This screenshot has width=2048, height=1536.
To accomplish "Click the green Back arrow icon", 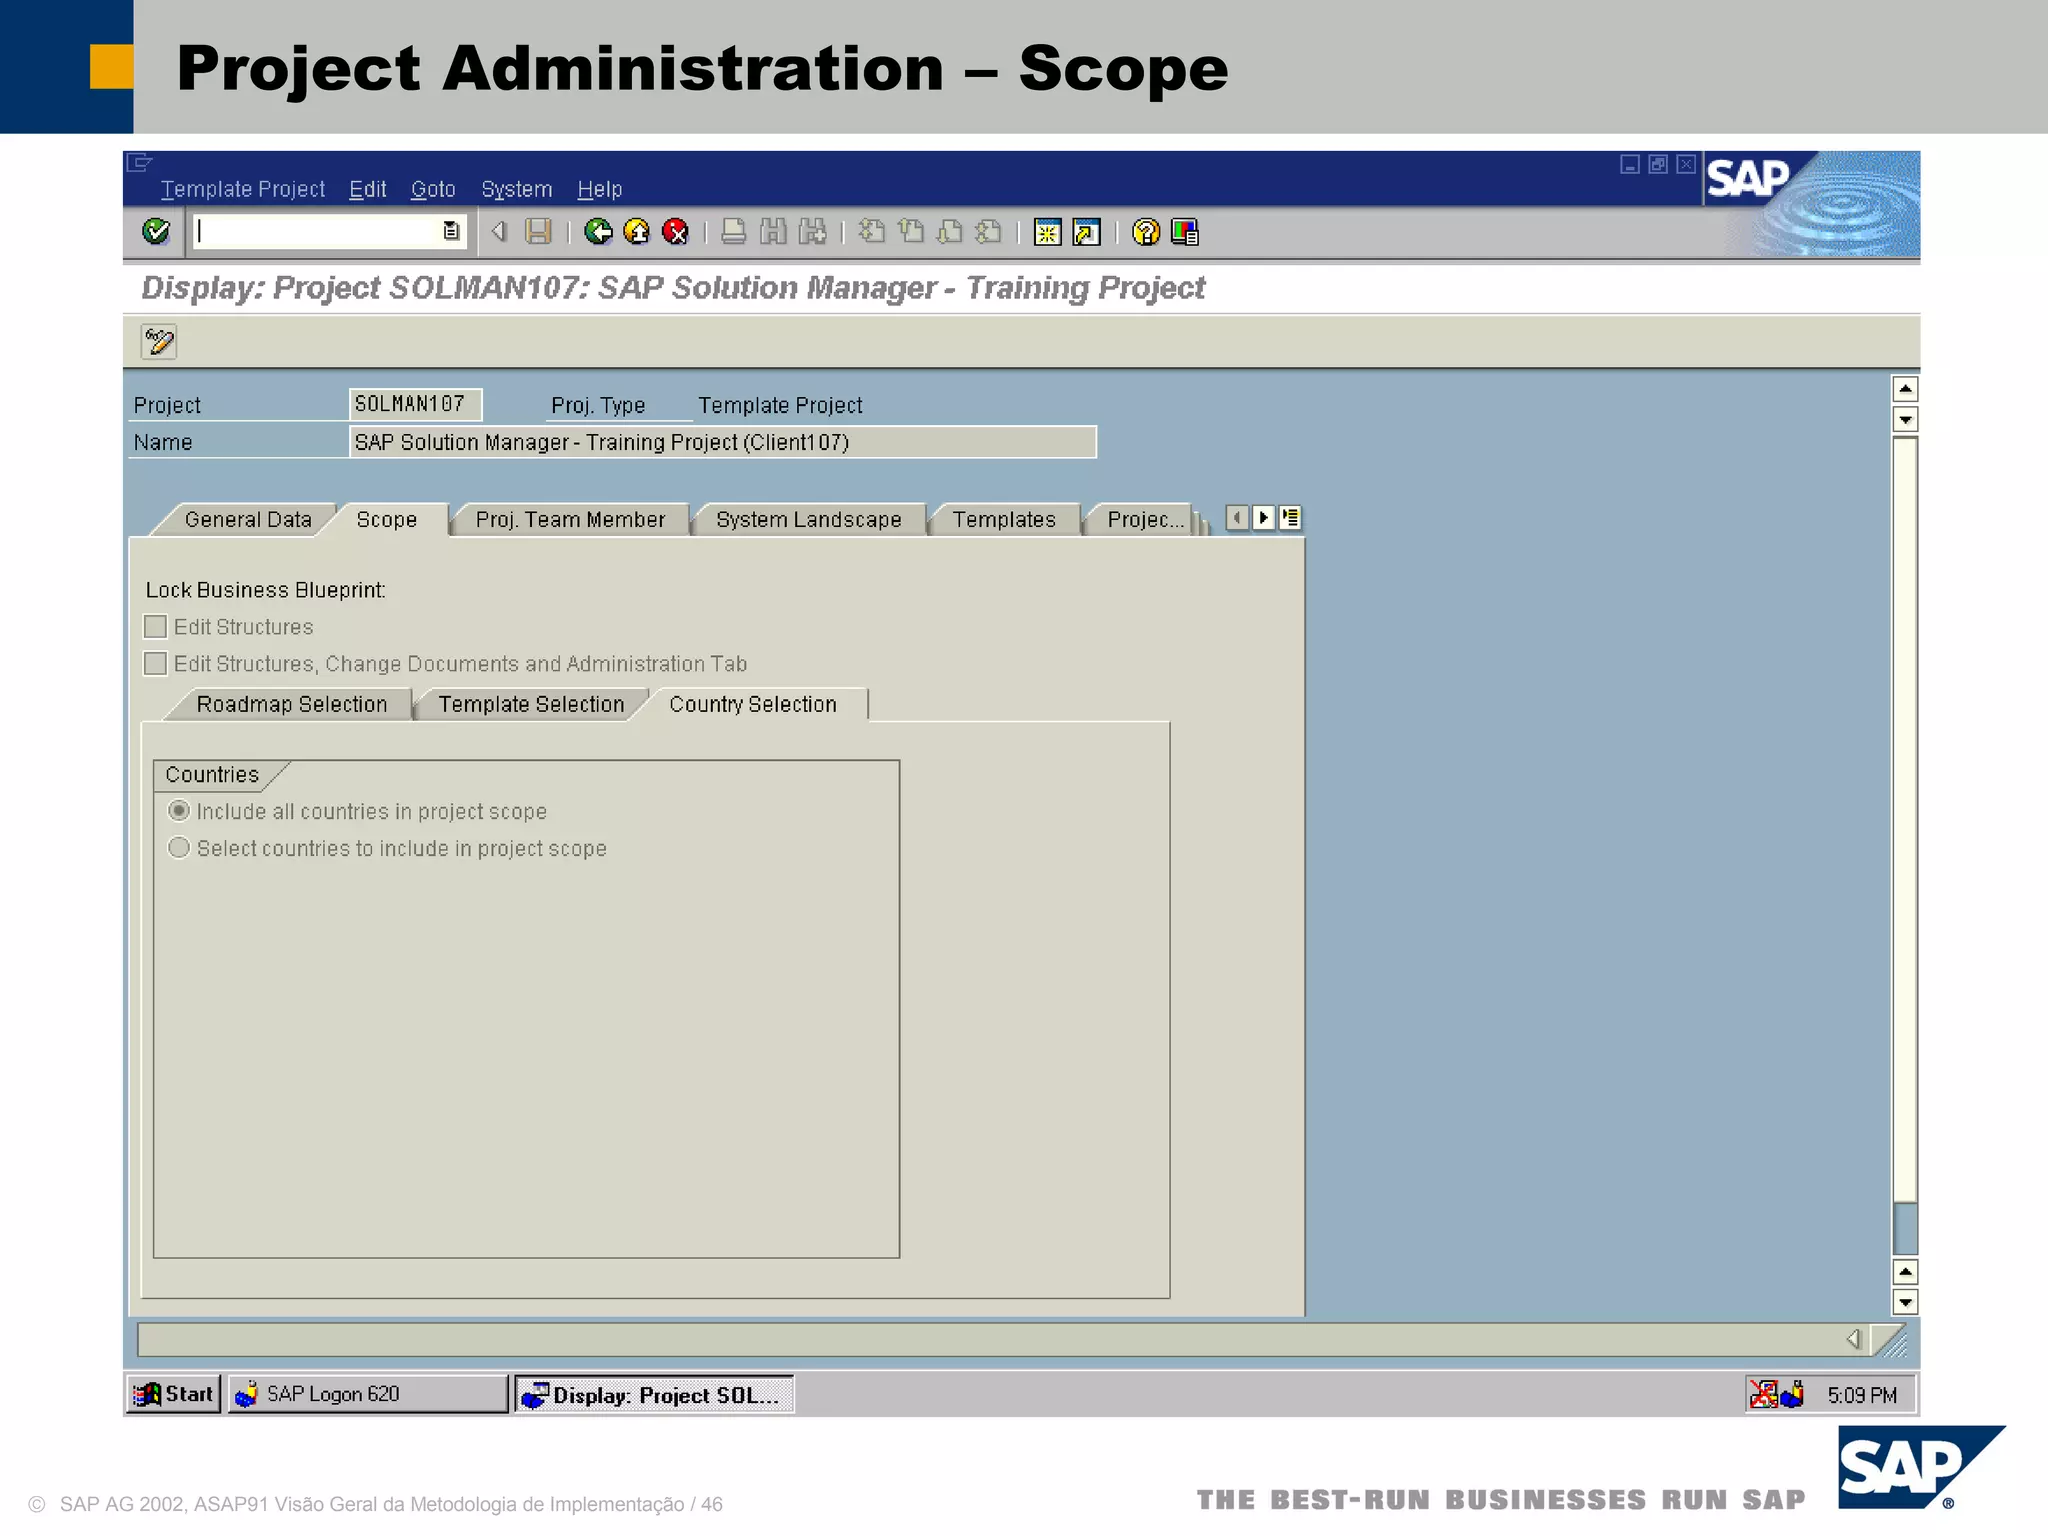I will click(x=598, y=232).
